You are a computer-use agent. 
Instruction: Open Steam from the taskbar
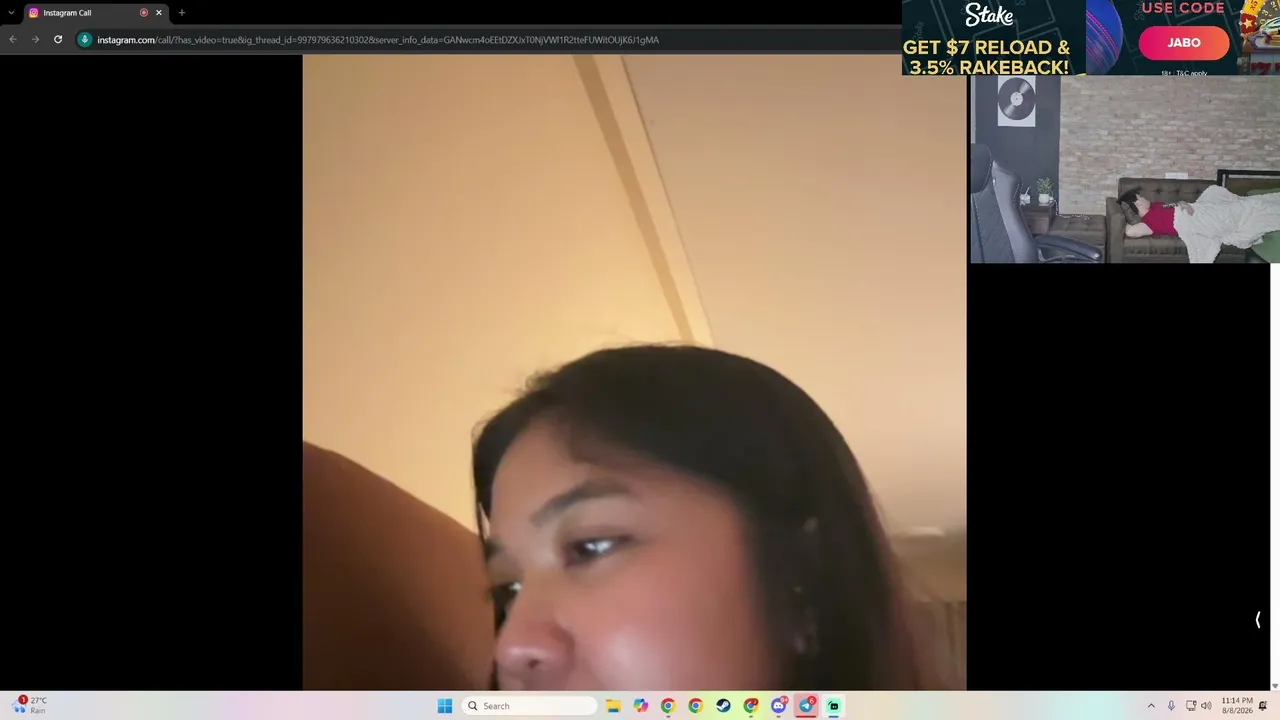pyautogui.click(x=723, y=706)
